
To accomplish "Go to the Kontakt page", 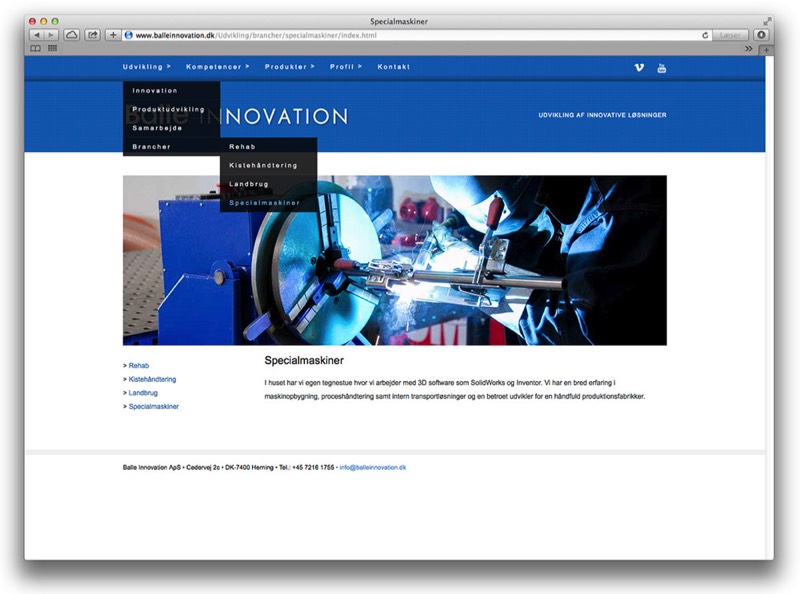I will click(393, 67).
